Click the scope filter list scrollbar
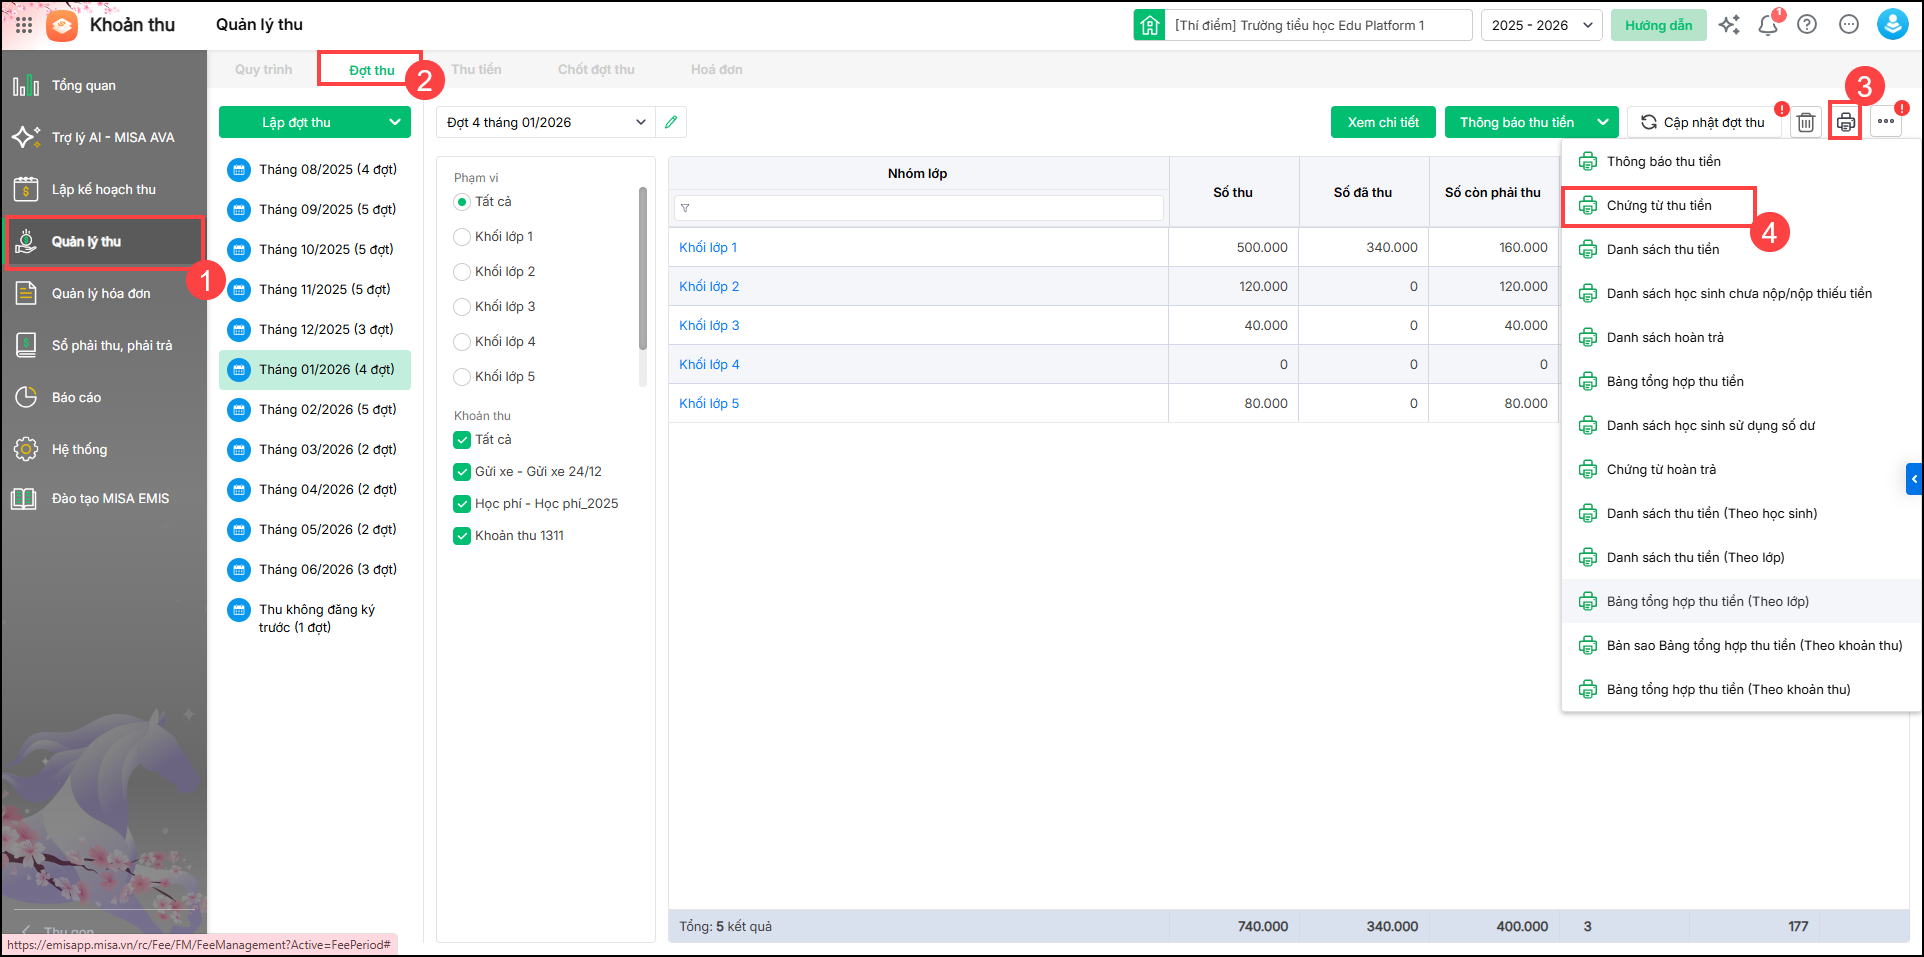Image resolution: width=1924 pixels, height=957 pixels. [643, 270]
